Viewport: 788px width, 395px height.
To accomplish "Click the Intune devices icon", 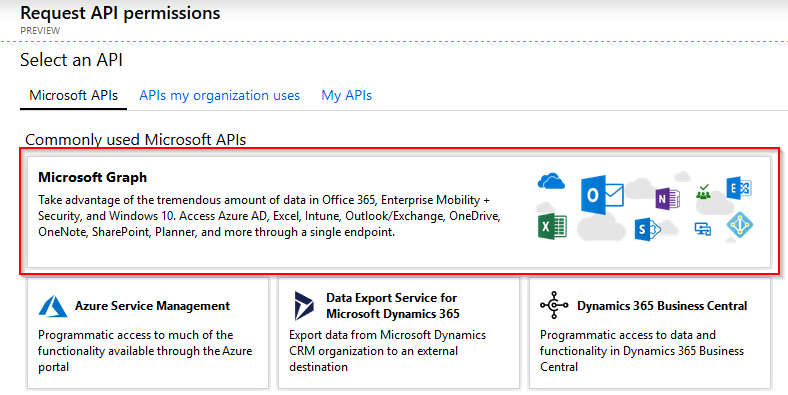I will [x=703, y=229].
